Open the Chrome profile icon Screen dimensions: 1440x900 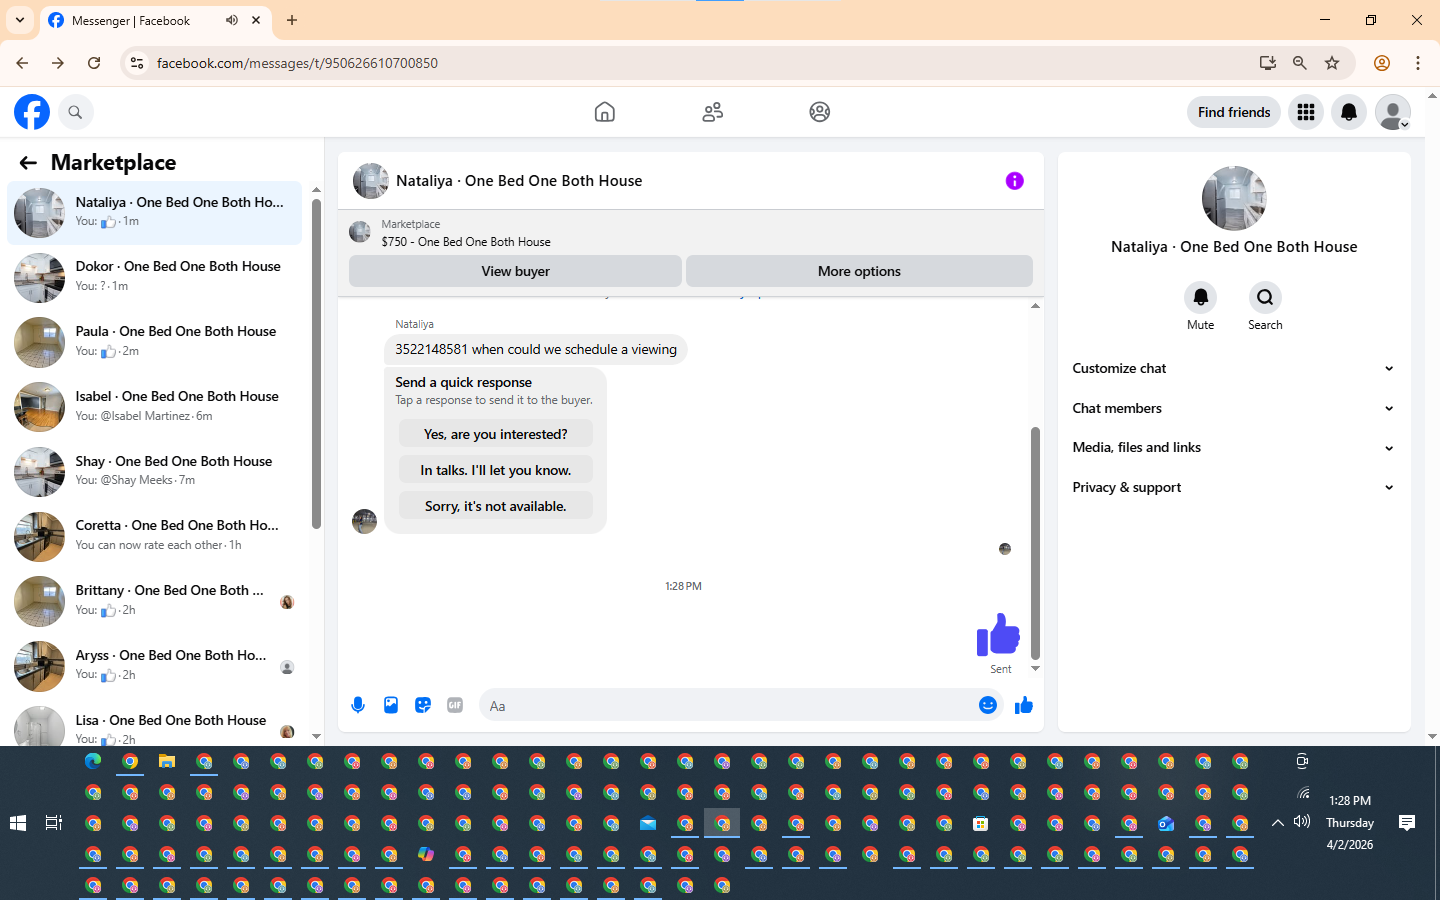coord(1382,63)
